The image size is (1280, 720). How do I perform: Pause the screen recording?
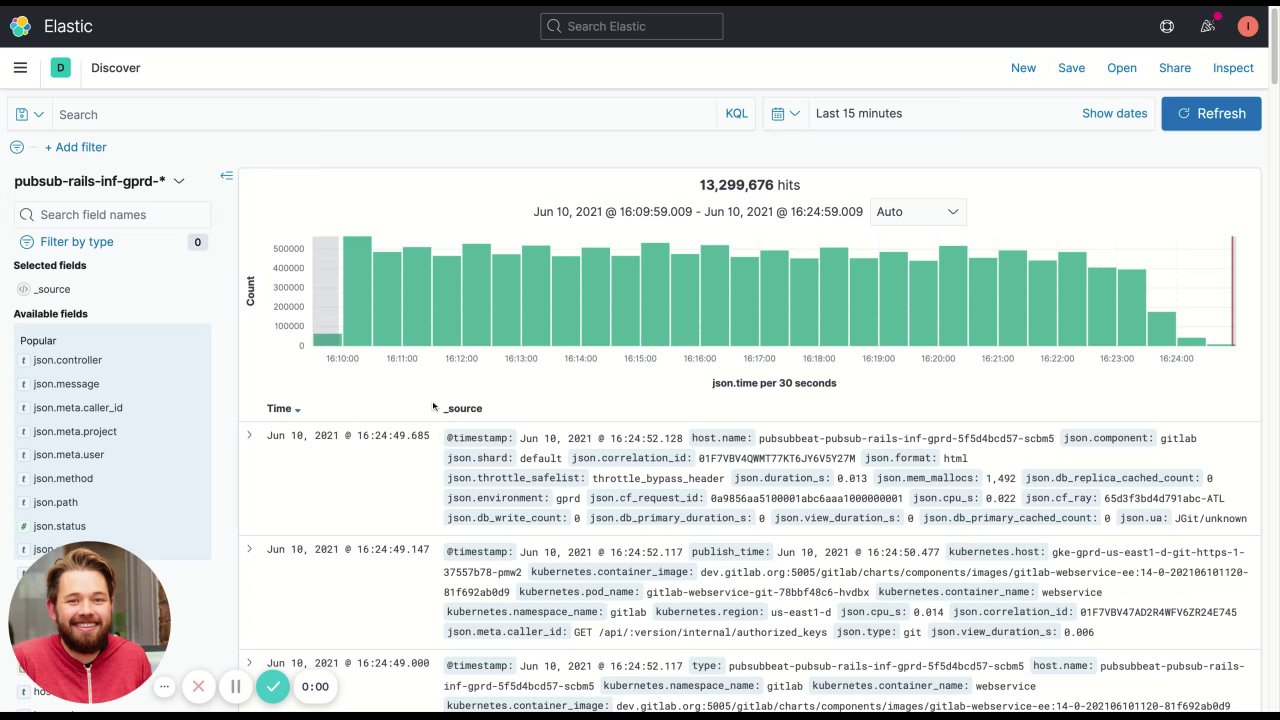236,686
